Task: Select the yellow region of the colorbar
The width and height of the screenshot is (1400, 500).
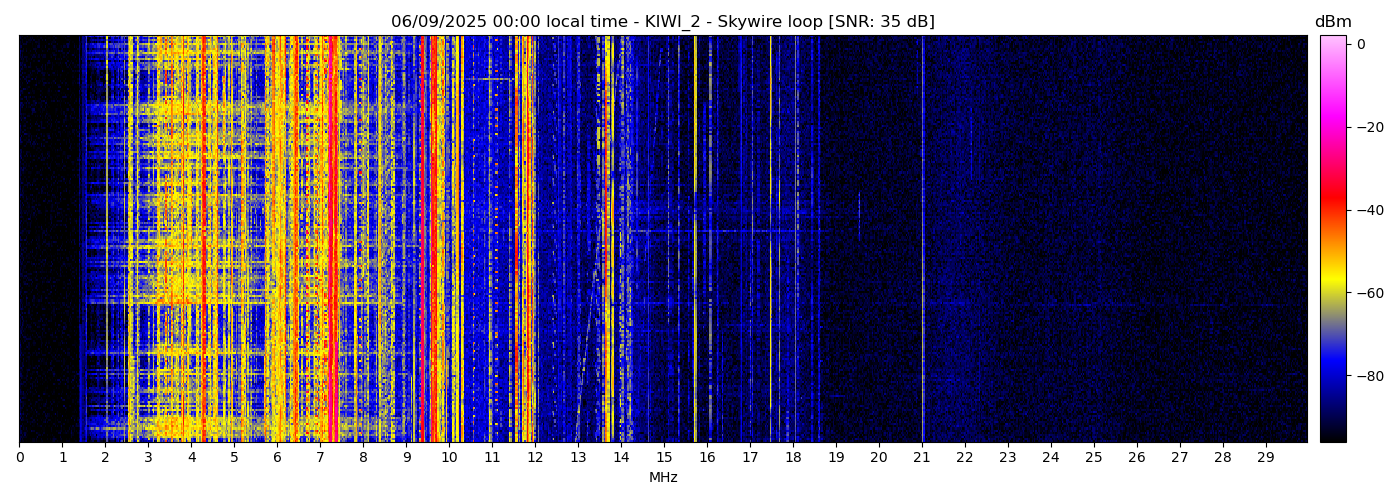Action: (1332, 285)
